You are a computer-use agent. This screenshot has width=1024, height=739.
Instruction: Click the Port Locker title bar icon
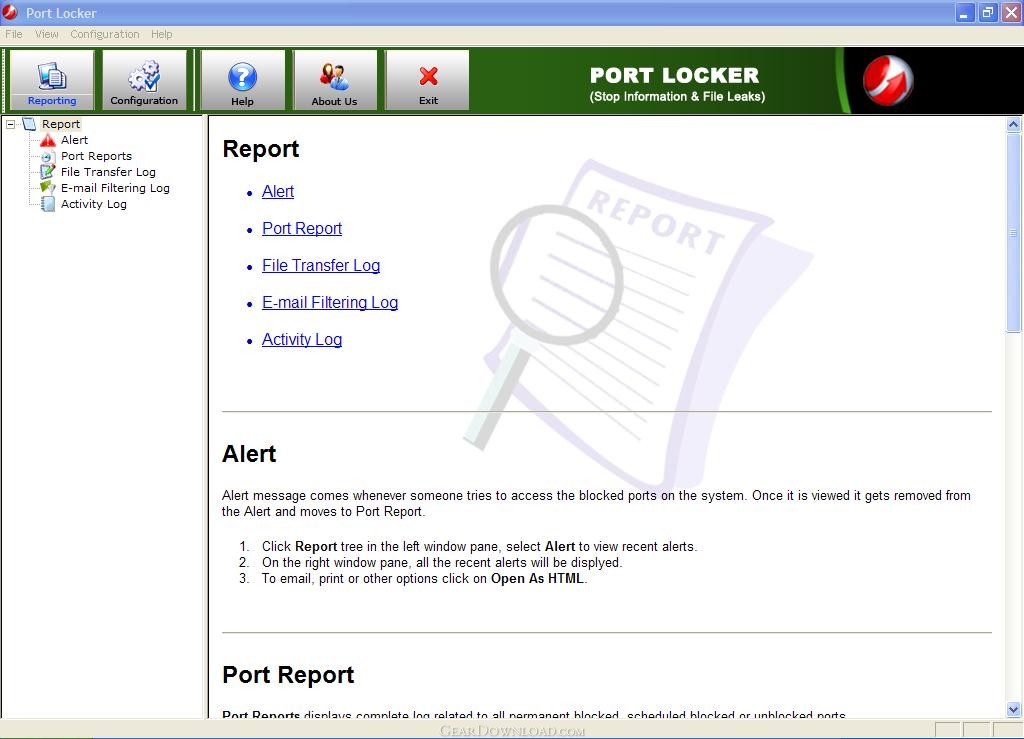10,12
